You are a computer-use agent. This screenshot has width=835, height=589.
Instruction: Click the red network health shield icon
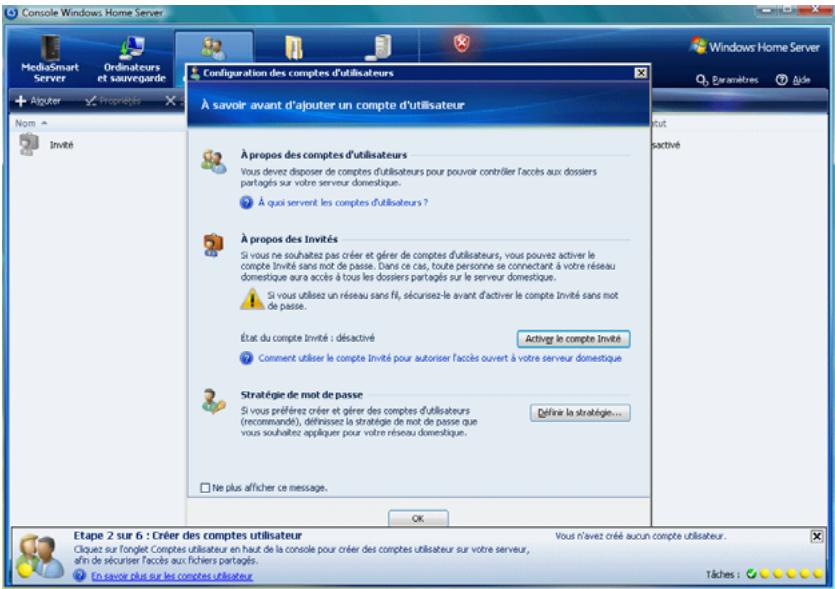462,43
